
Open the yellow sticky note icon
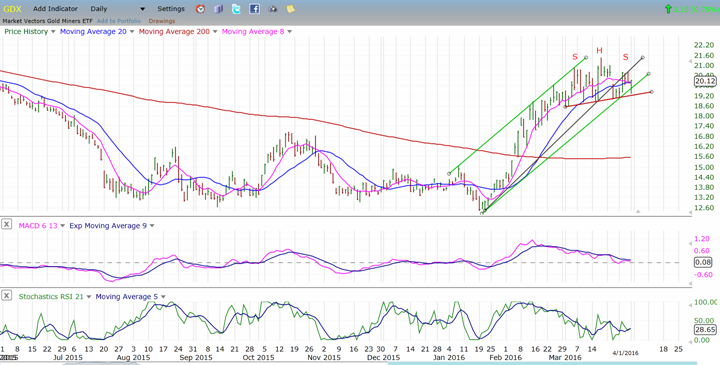[290, 9]
